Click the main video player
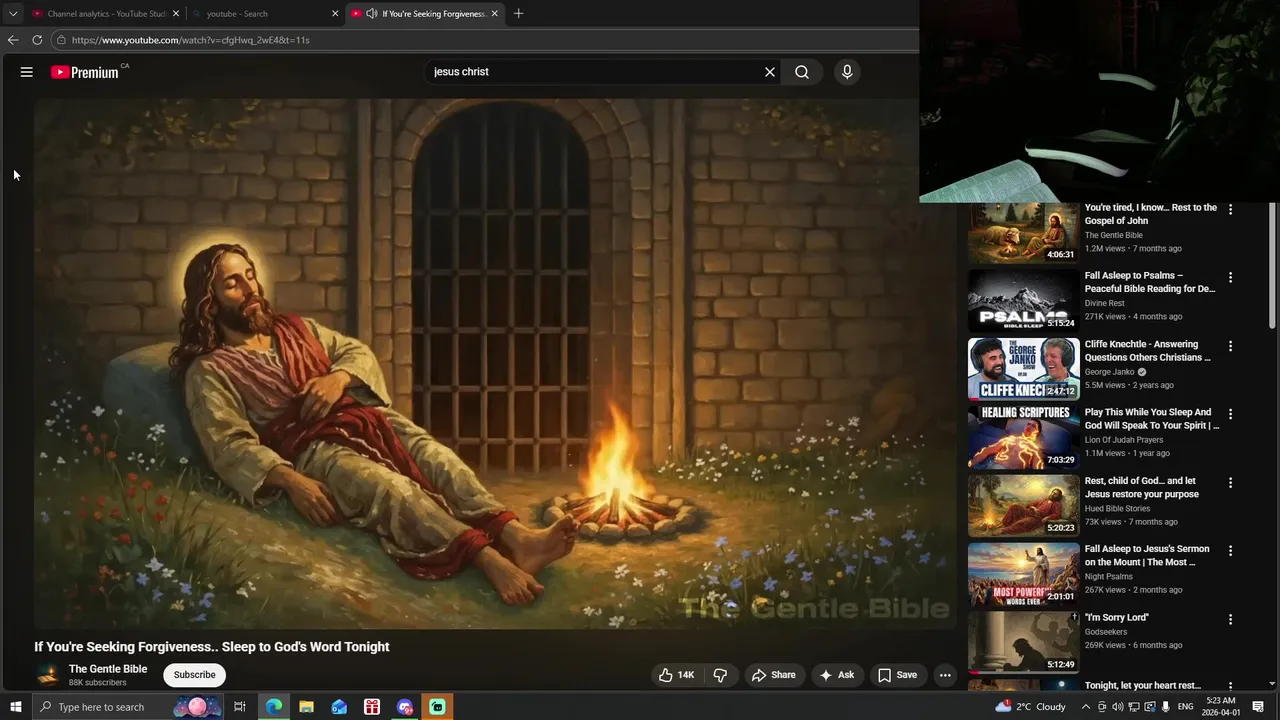Screen dimensions: 1280x720 pyautogui.click(x=495, y=363)
